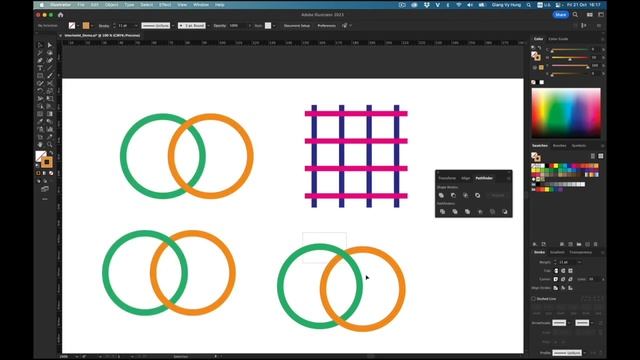Switch to the Gradient tab

557,252
